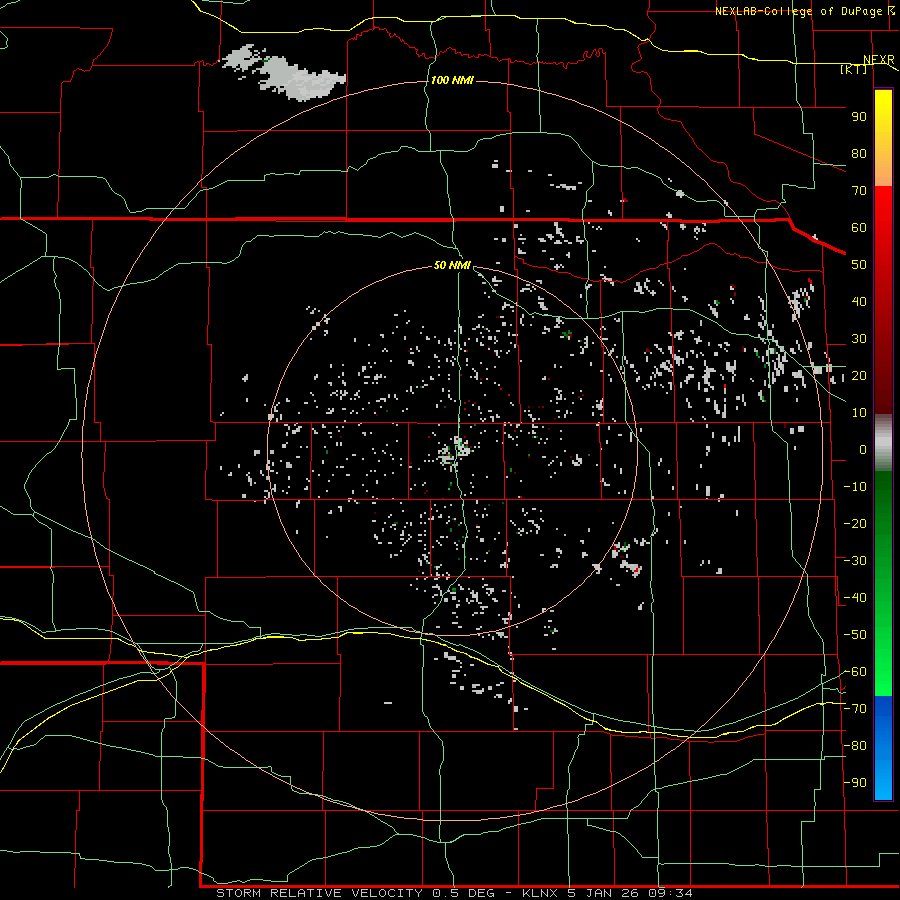The width and height of the screenshot is (900, 900).
Task: Click the "[KT]" units label above the scale
Action: pos(854,69)
